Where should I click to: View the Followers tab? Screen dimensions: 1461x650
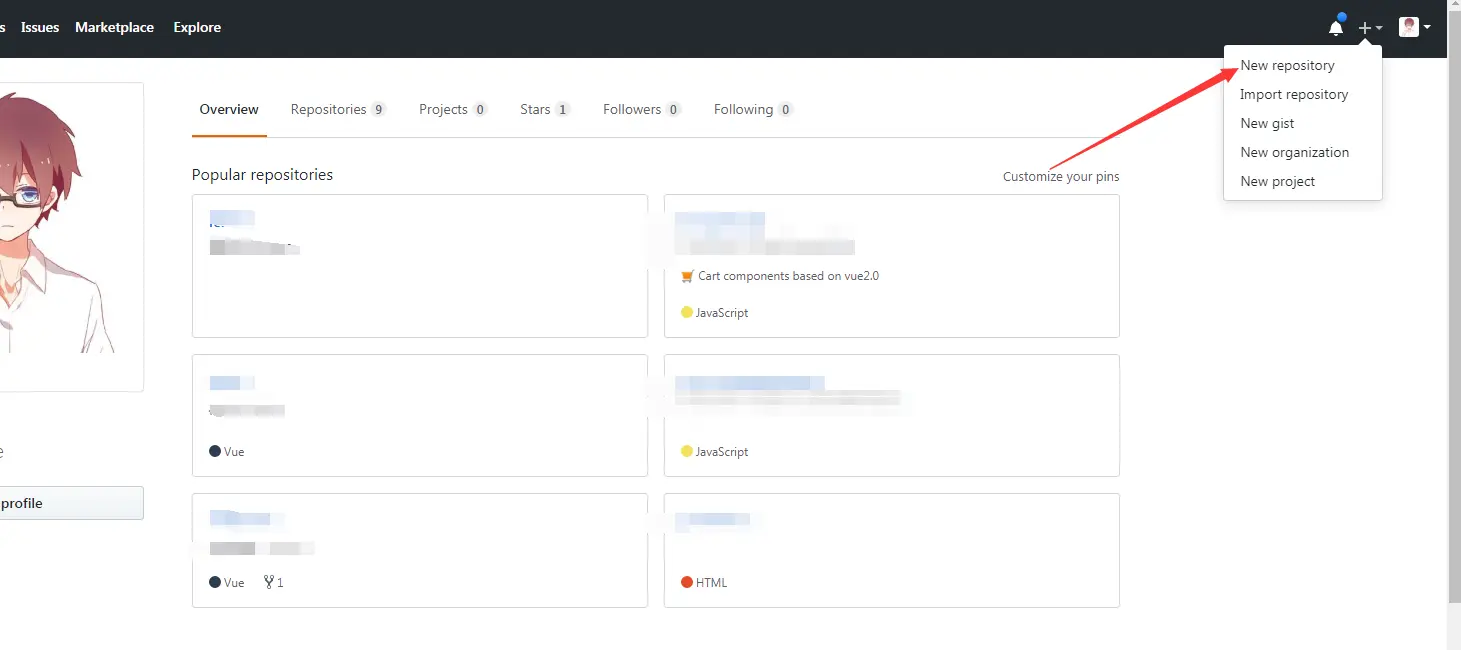(642, 109)
